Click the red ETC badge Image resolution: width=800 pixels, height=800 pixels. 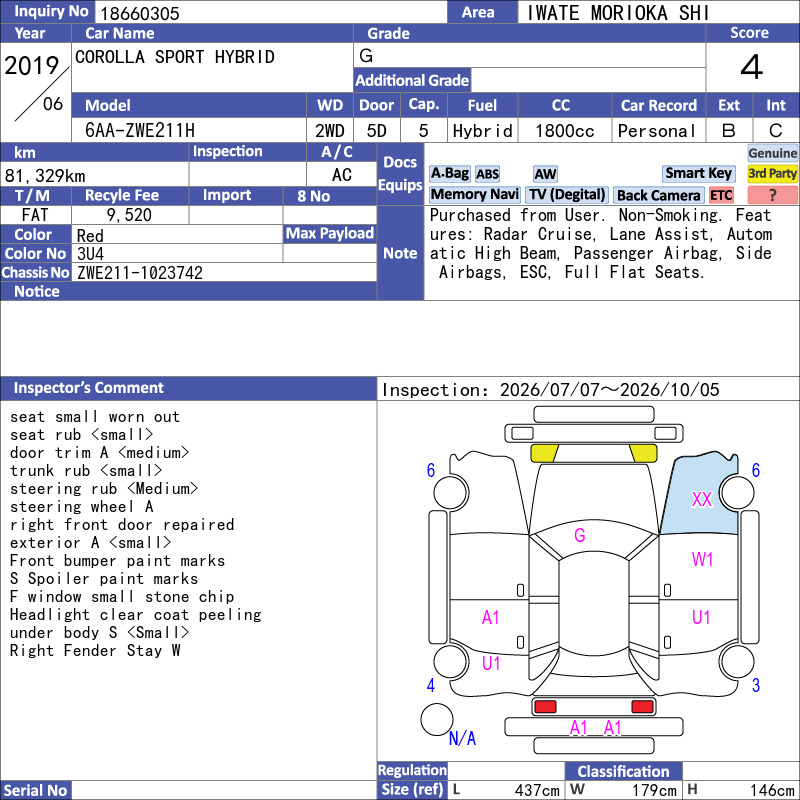pyautogui.click(x=721, y=195)
